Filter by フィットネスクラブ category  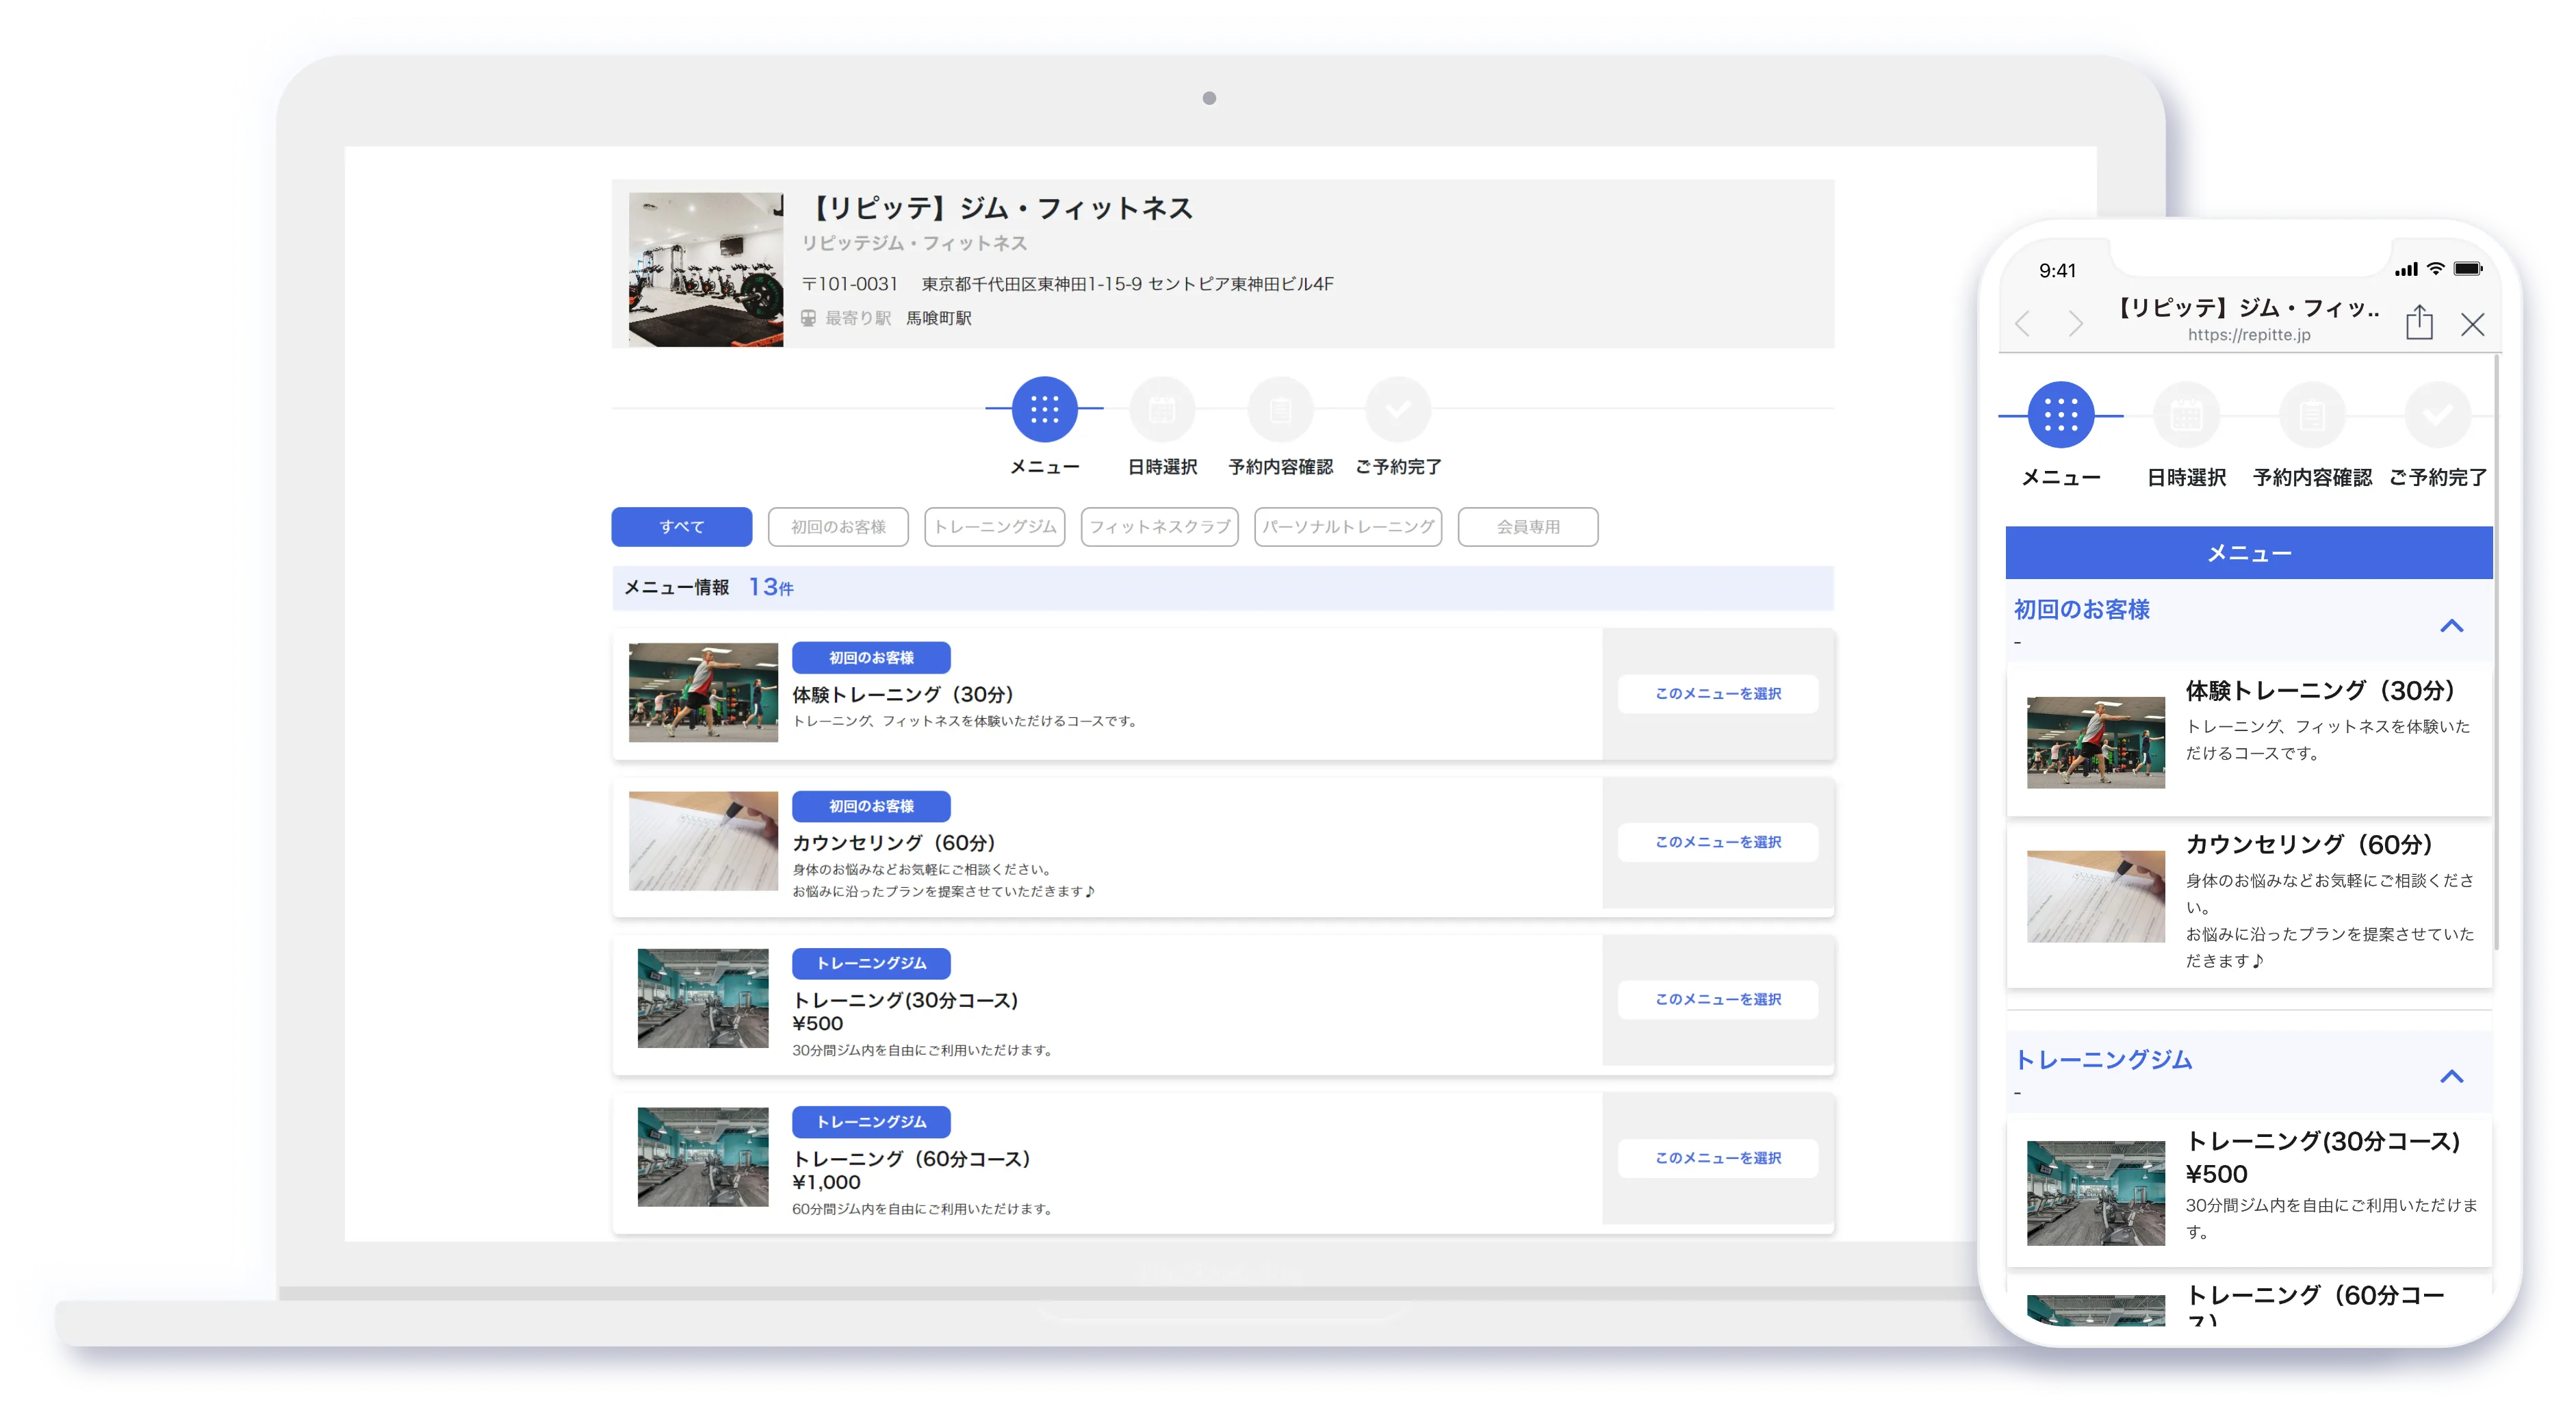point(1159,527)
